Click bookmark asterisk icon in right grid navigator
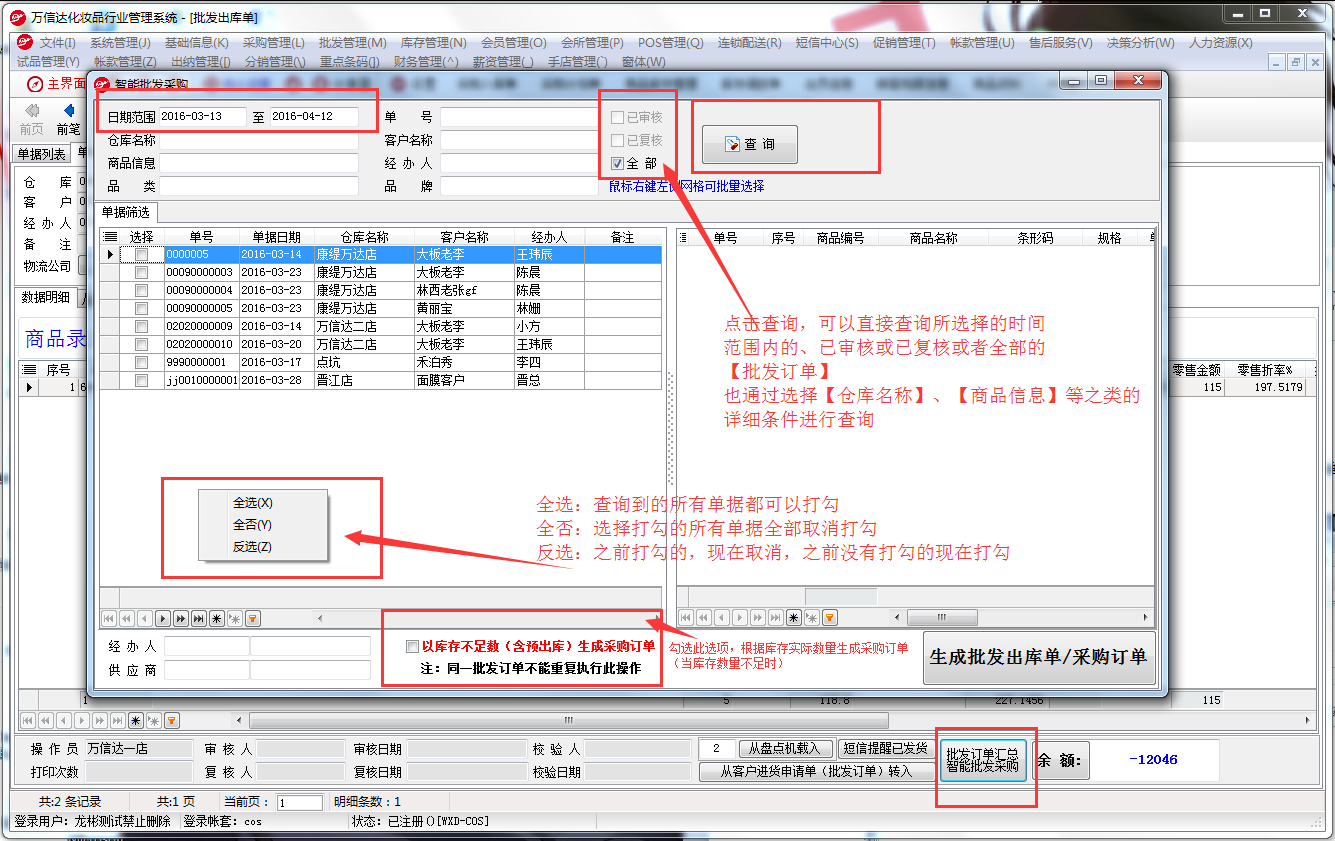The height and width of the screenshot is (841, 1335). (x=794, y=618)
